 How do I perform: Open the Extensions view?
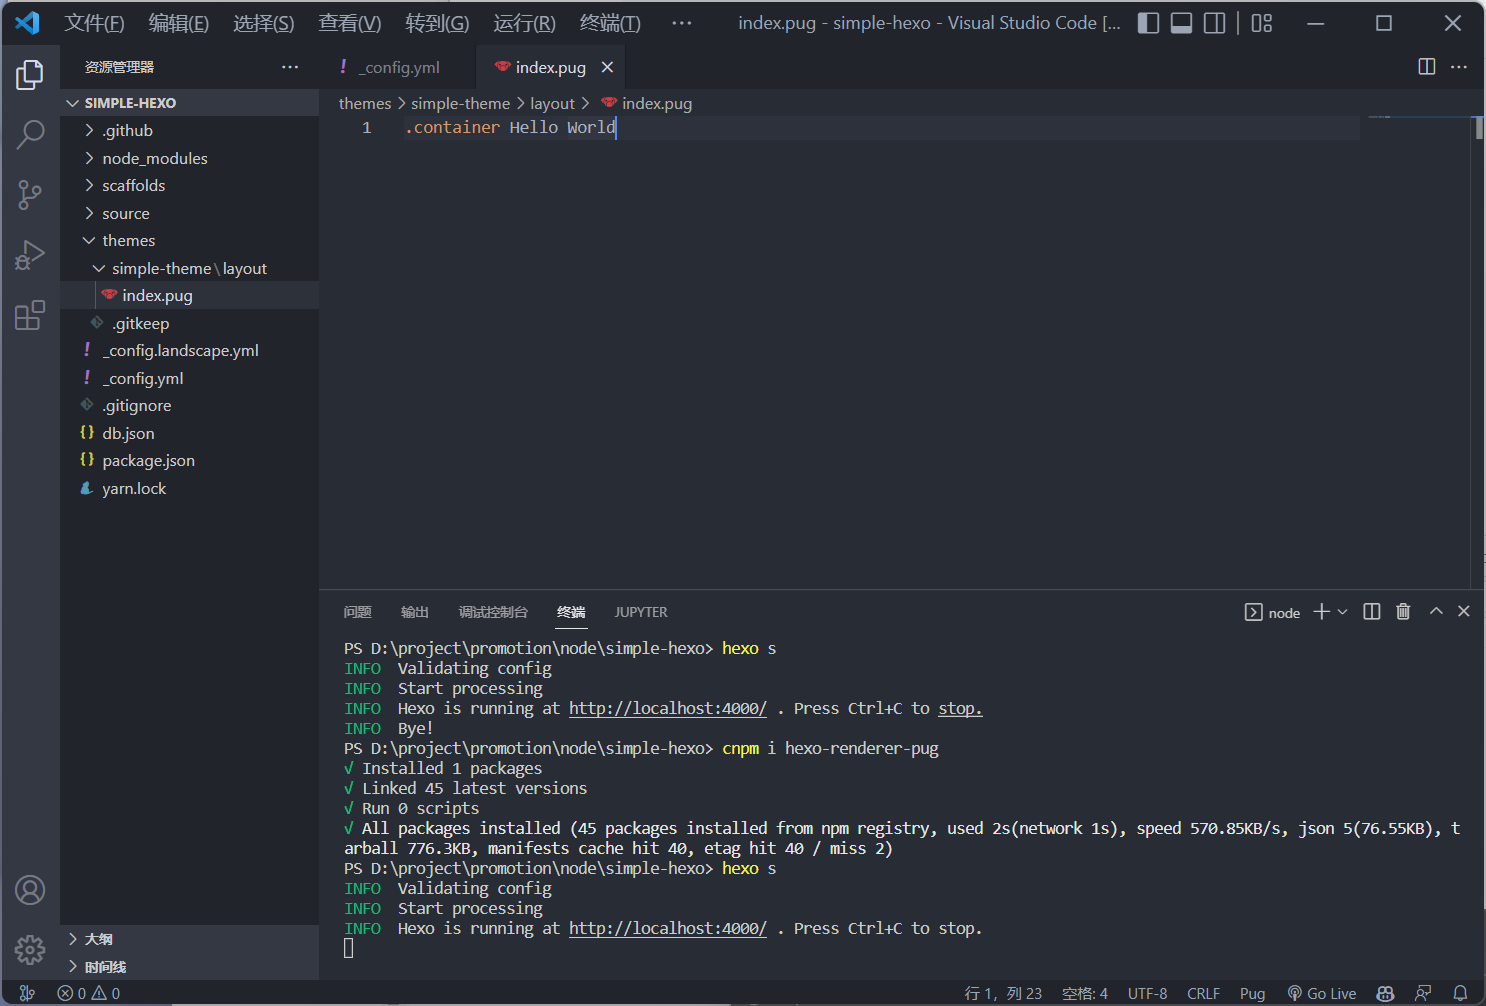click(x=30, y=316)
